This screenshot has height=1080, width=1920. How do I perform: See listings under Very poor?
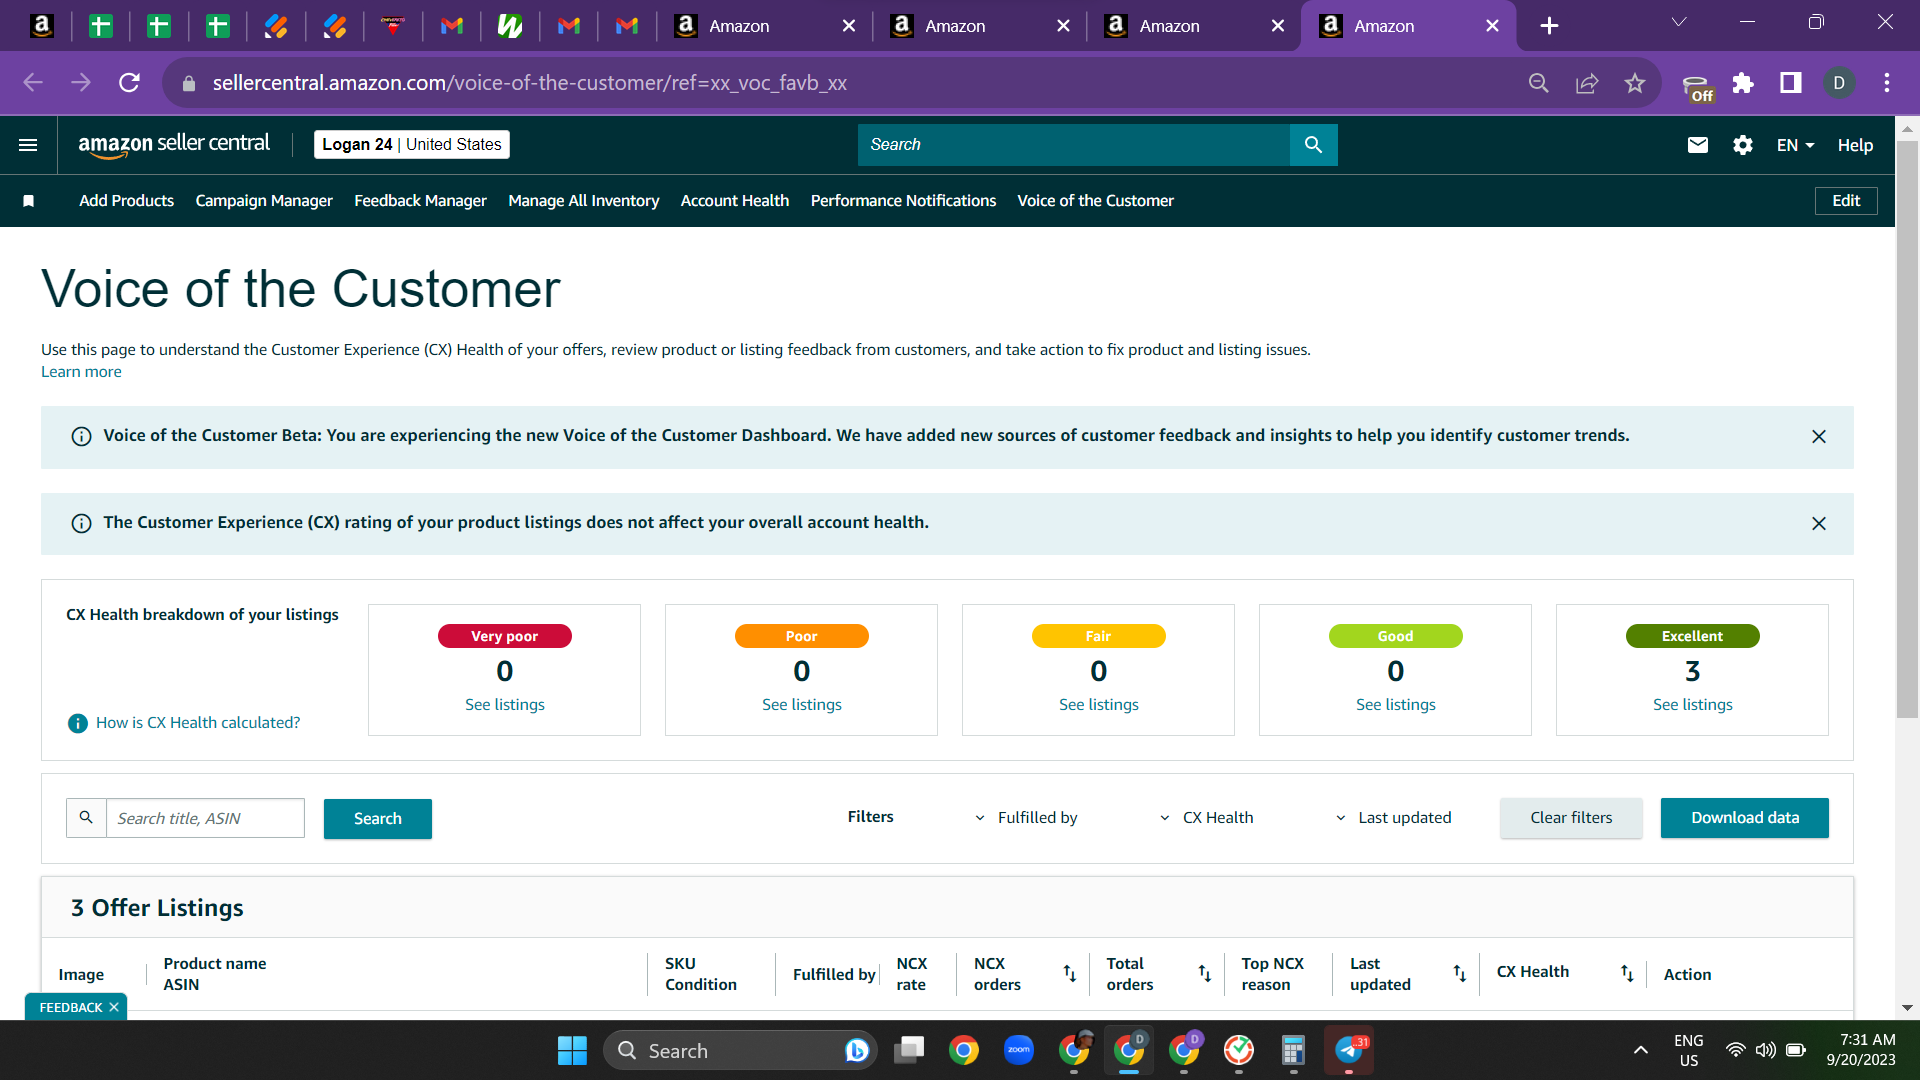tap(505, 705)
